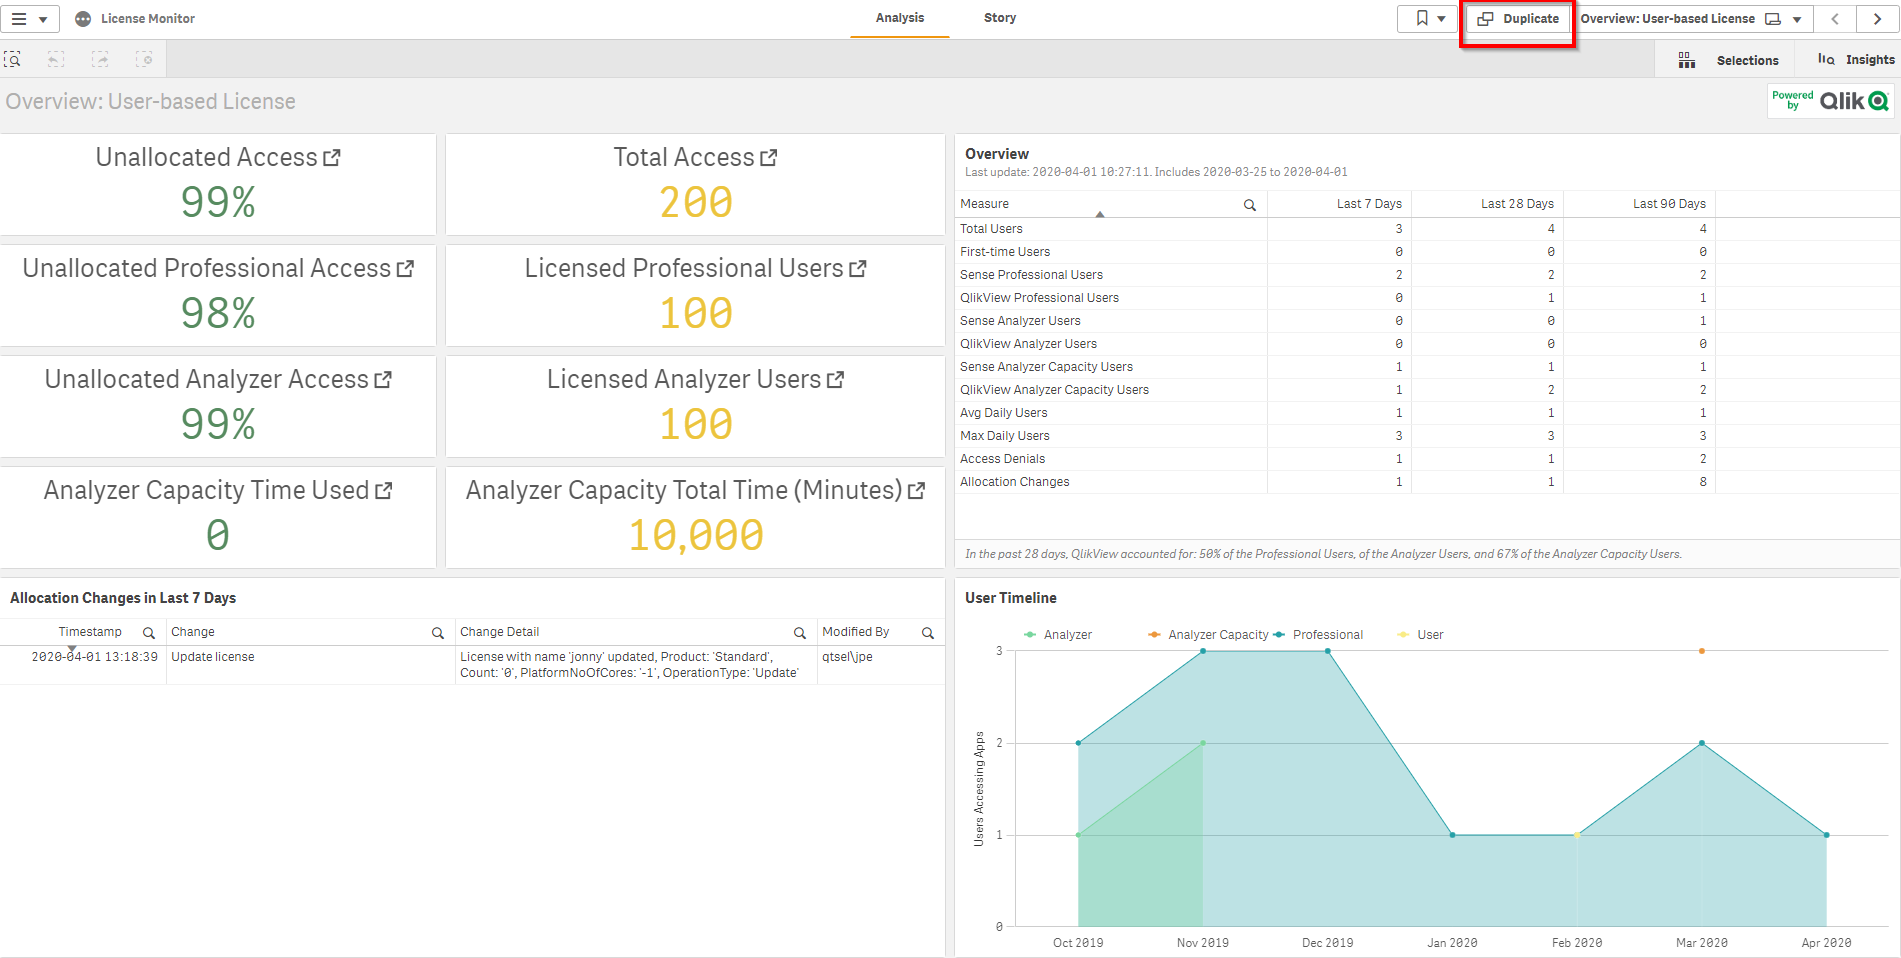Image resolution: width=1901 pixels, height=958 pixels.
Task: Sort the table by the Timestamp column header
Action: point(90,631)
